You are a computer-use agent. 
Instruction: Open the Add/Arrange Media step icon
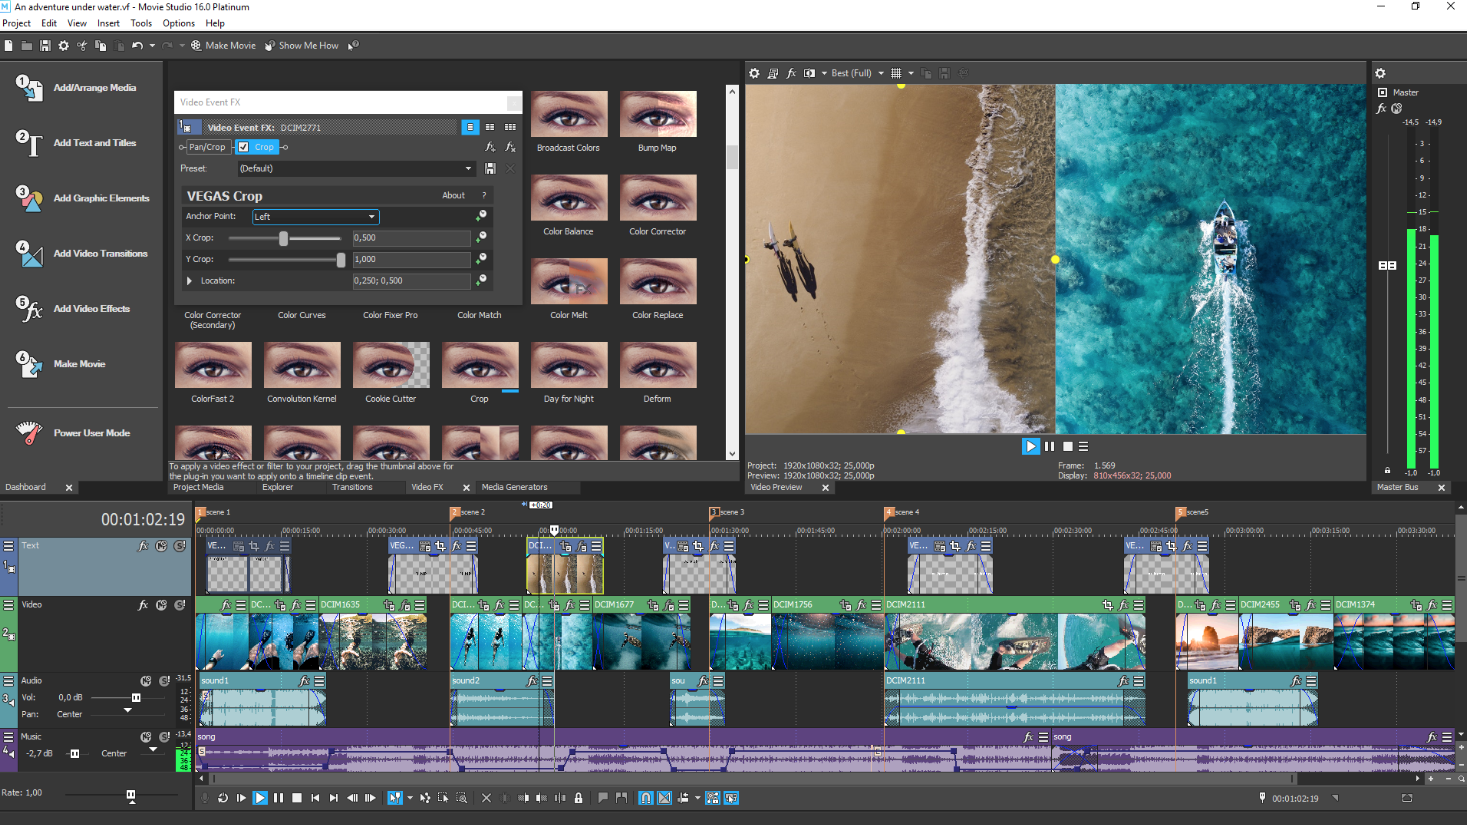click(29, 88)
